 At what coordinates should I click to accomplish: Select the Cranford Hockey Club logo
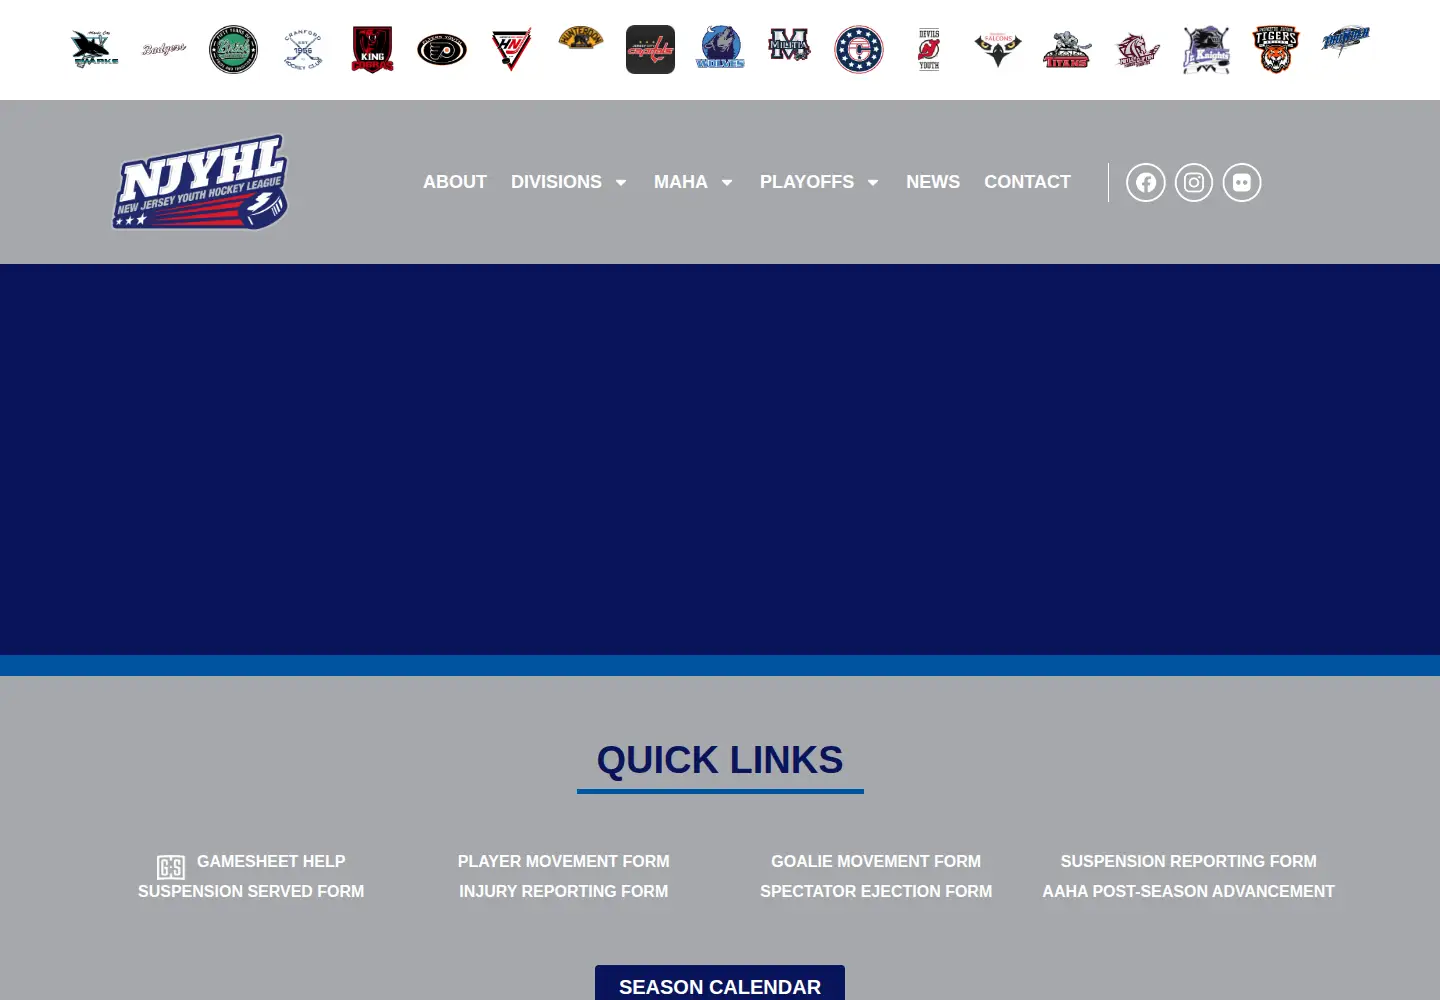point(303,49)
